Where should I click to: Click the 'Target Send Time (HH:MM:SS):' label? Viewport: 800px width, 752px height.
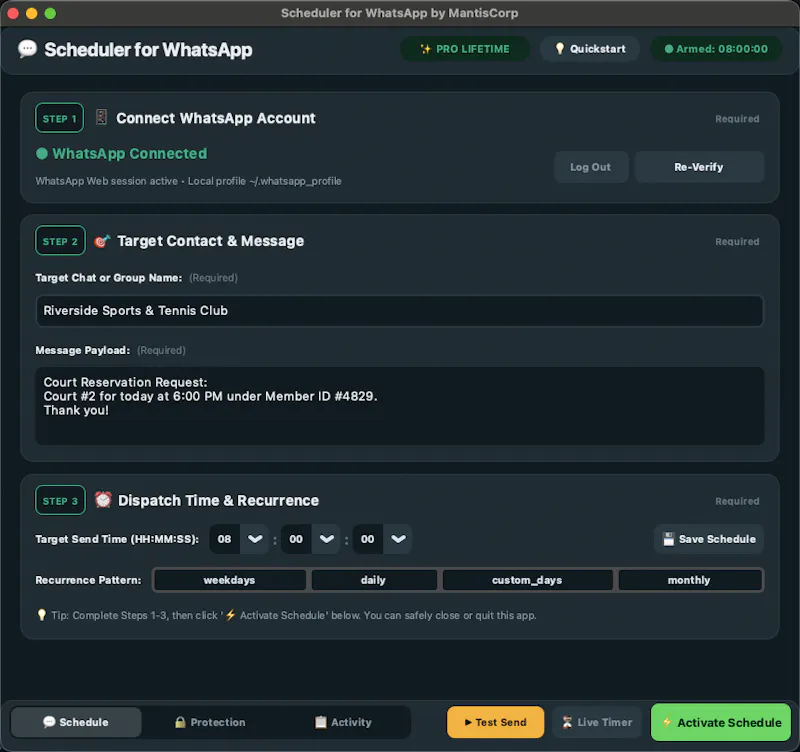[x=117, y=539]
